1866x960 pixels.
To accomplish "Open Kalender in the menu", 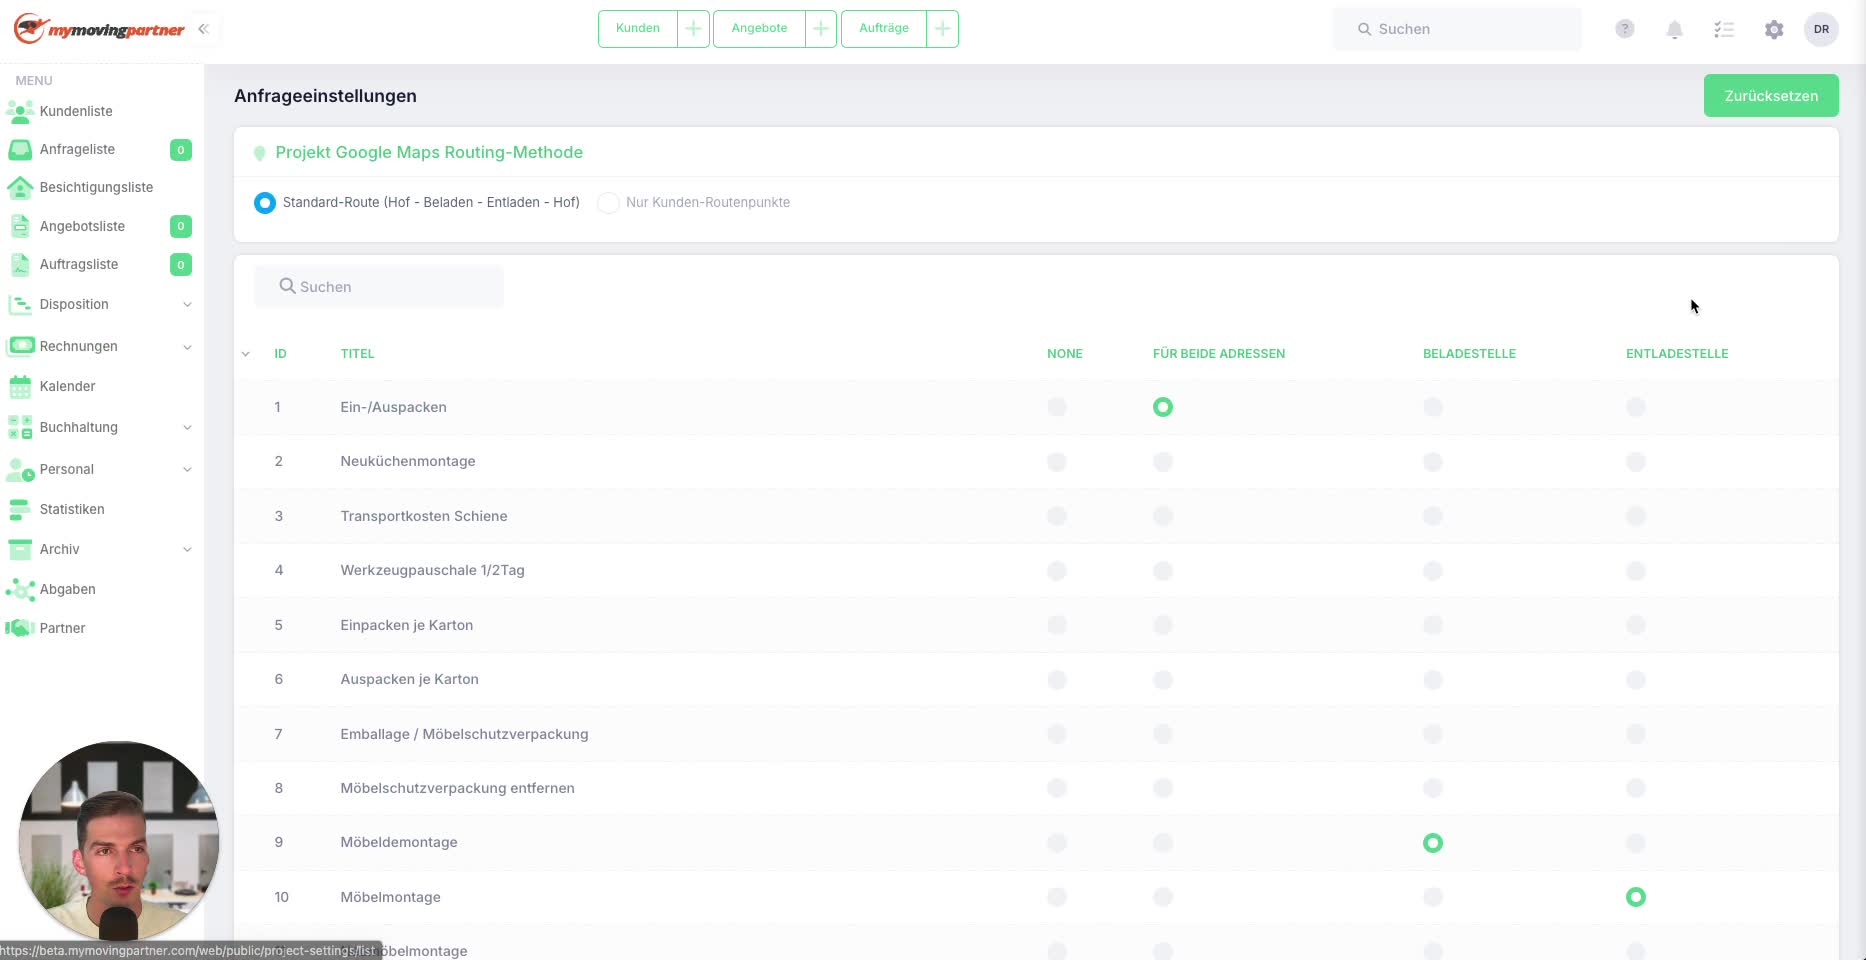I will coord(67,386).
